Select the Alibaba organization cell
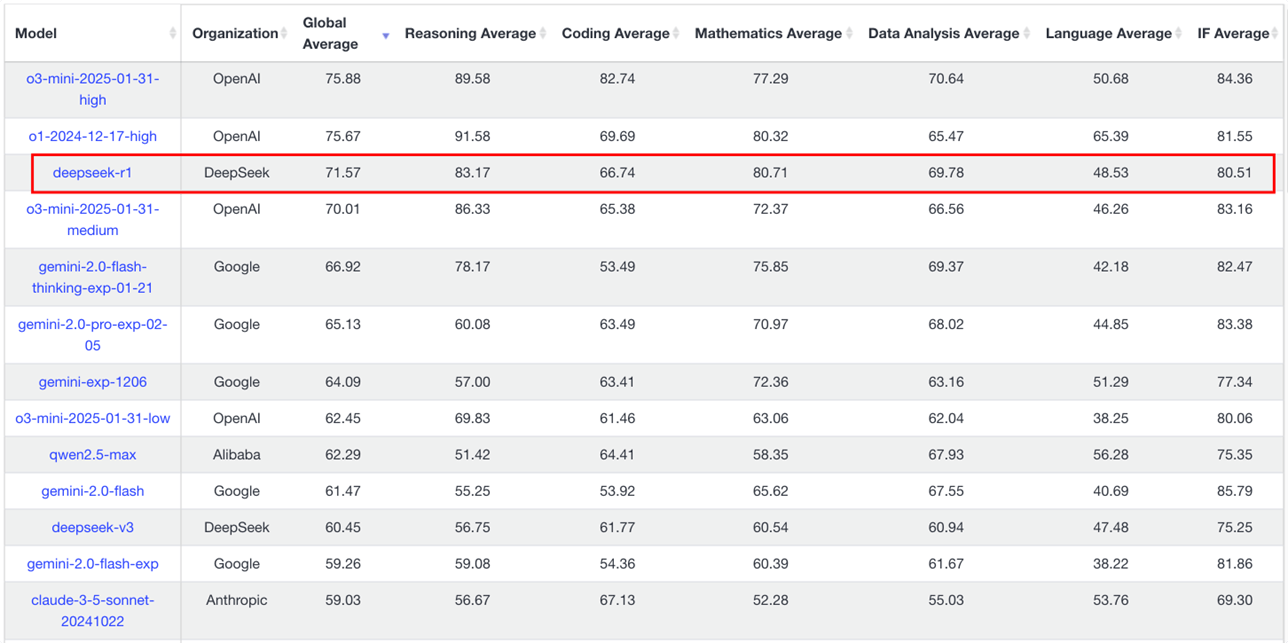This screenshot has height=643, width=1288. coord(237,455)
